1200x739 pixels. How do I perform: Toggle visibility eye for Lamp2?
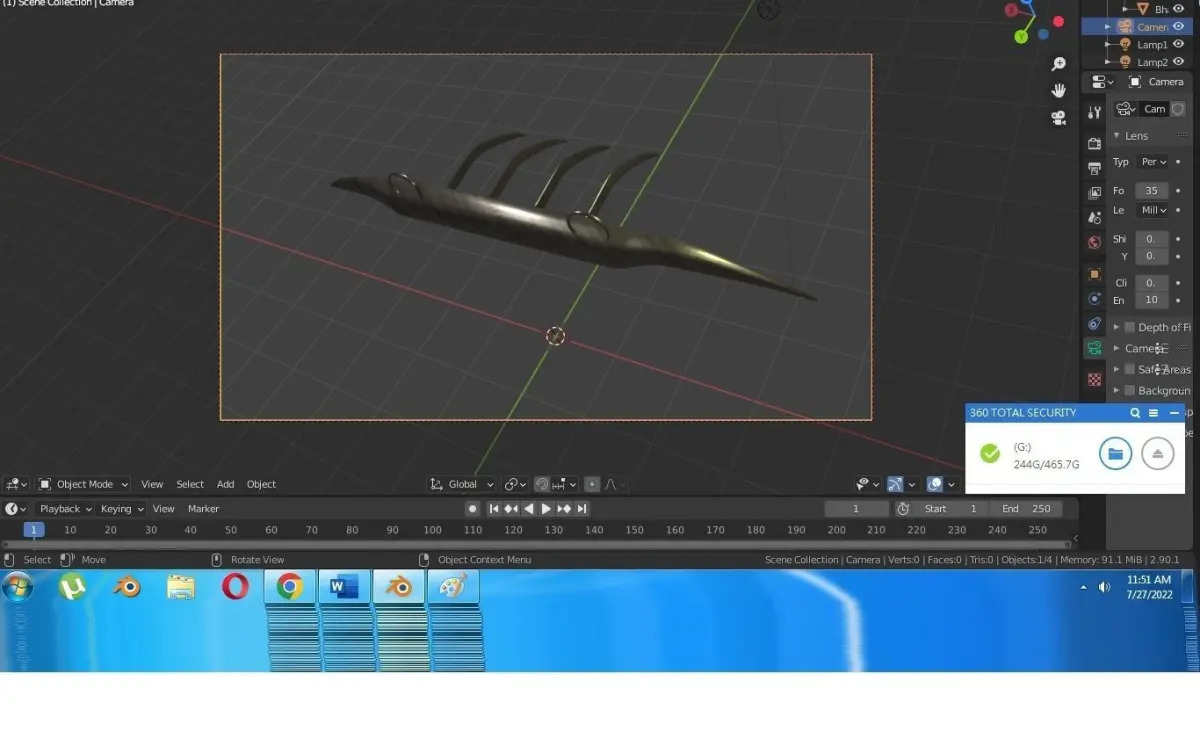coord(1178,62)
